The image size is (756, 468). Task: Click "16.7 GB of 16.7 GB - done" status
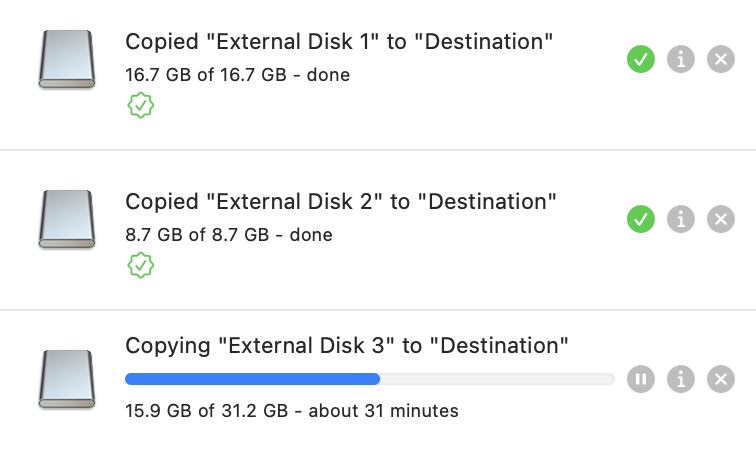tap(237, 75)
